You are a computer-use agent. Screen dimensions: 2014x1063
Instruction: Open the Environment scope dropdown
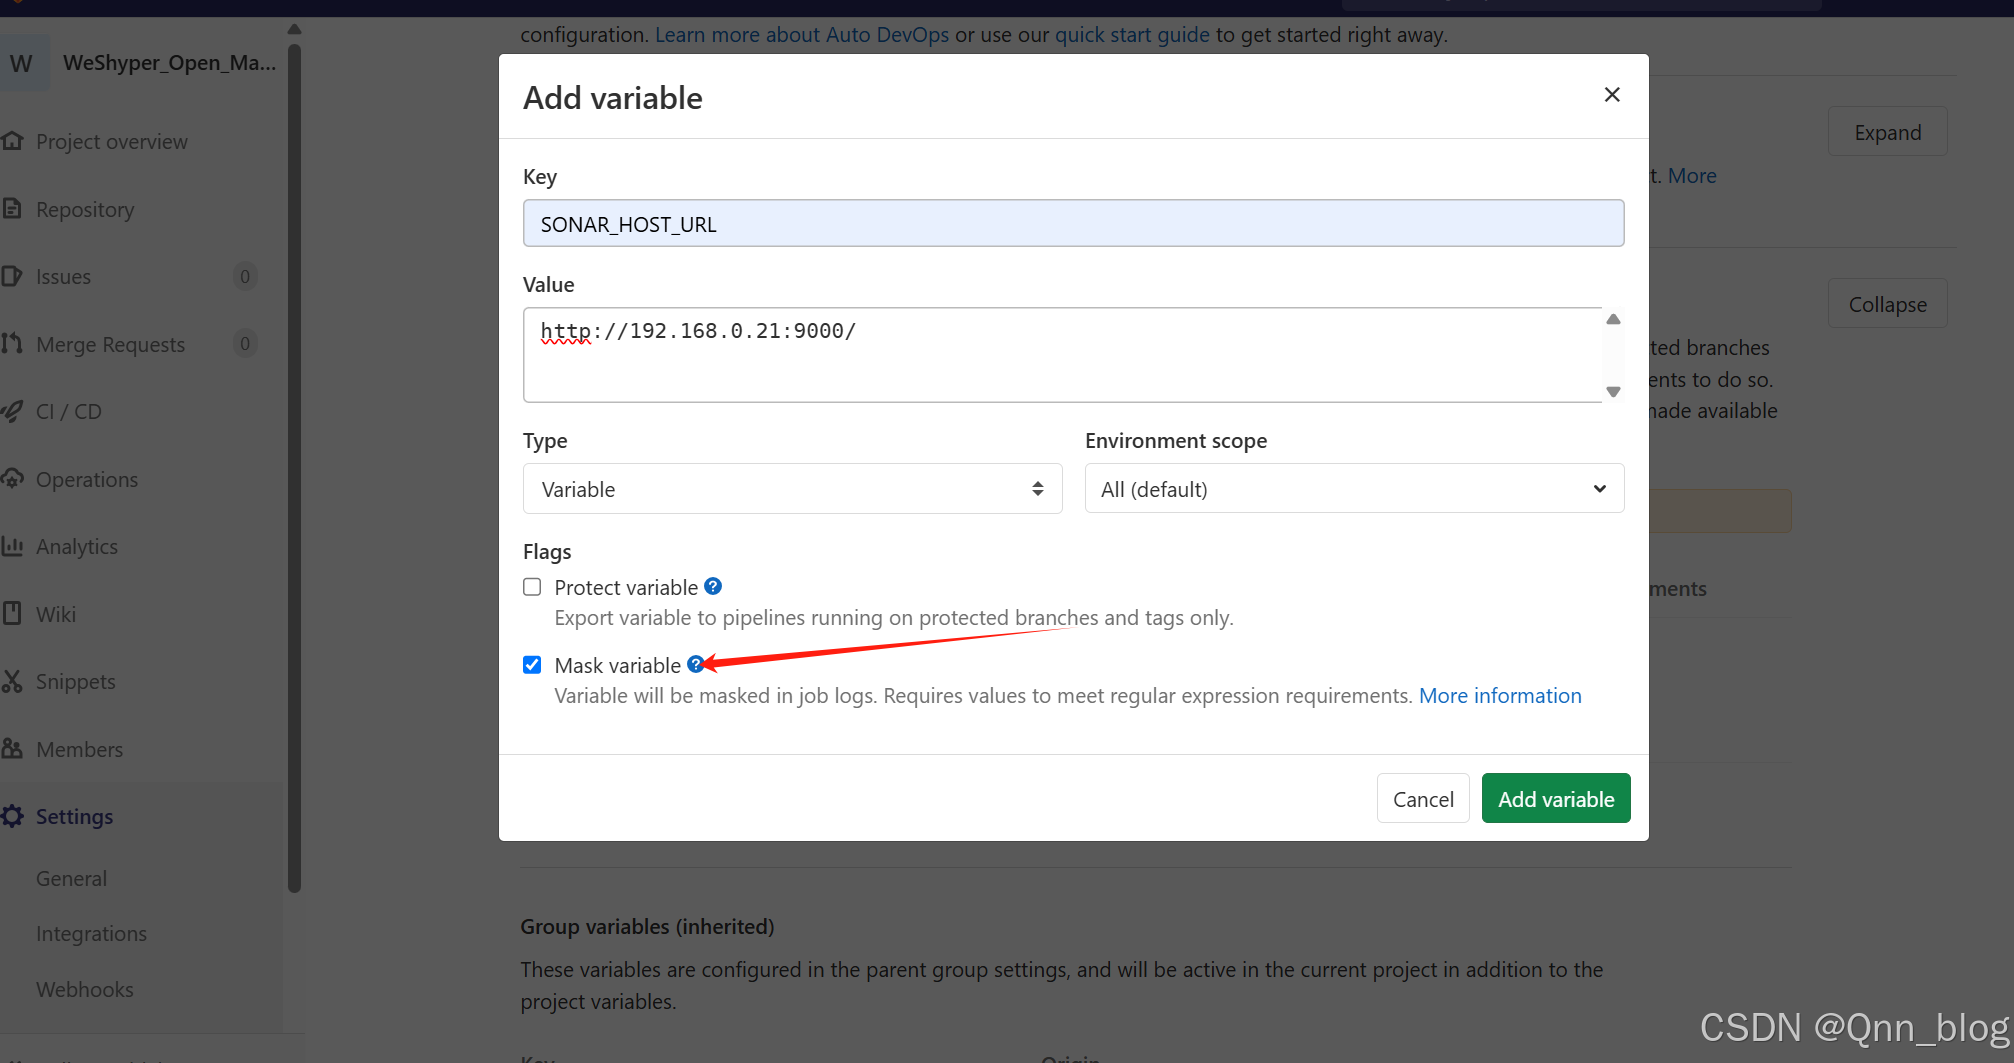pyautogui.click(x=1354, y=489)
